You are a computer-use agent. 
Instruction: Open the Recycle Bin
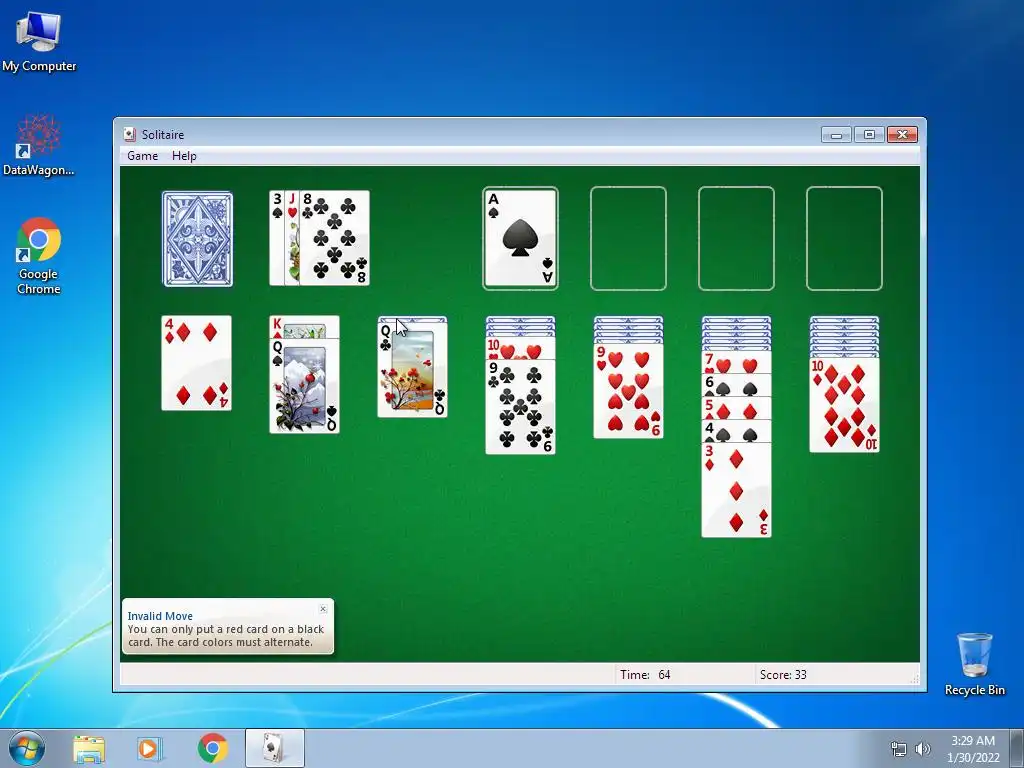[x=974, y=664]
